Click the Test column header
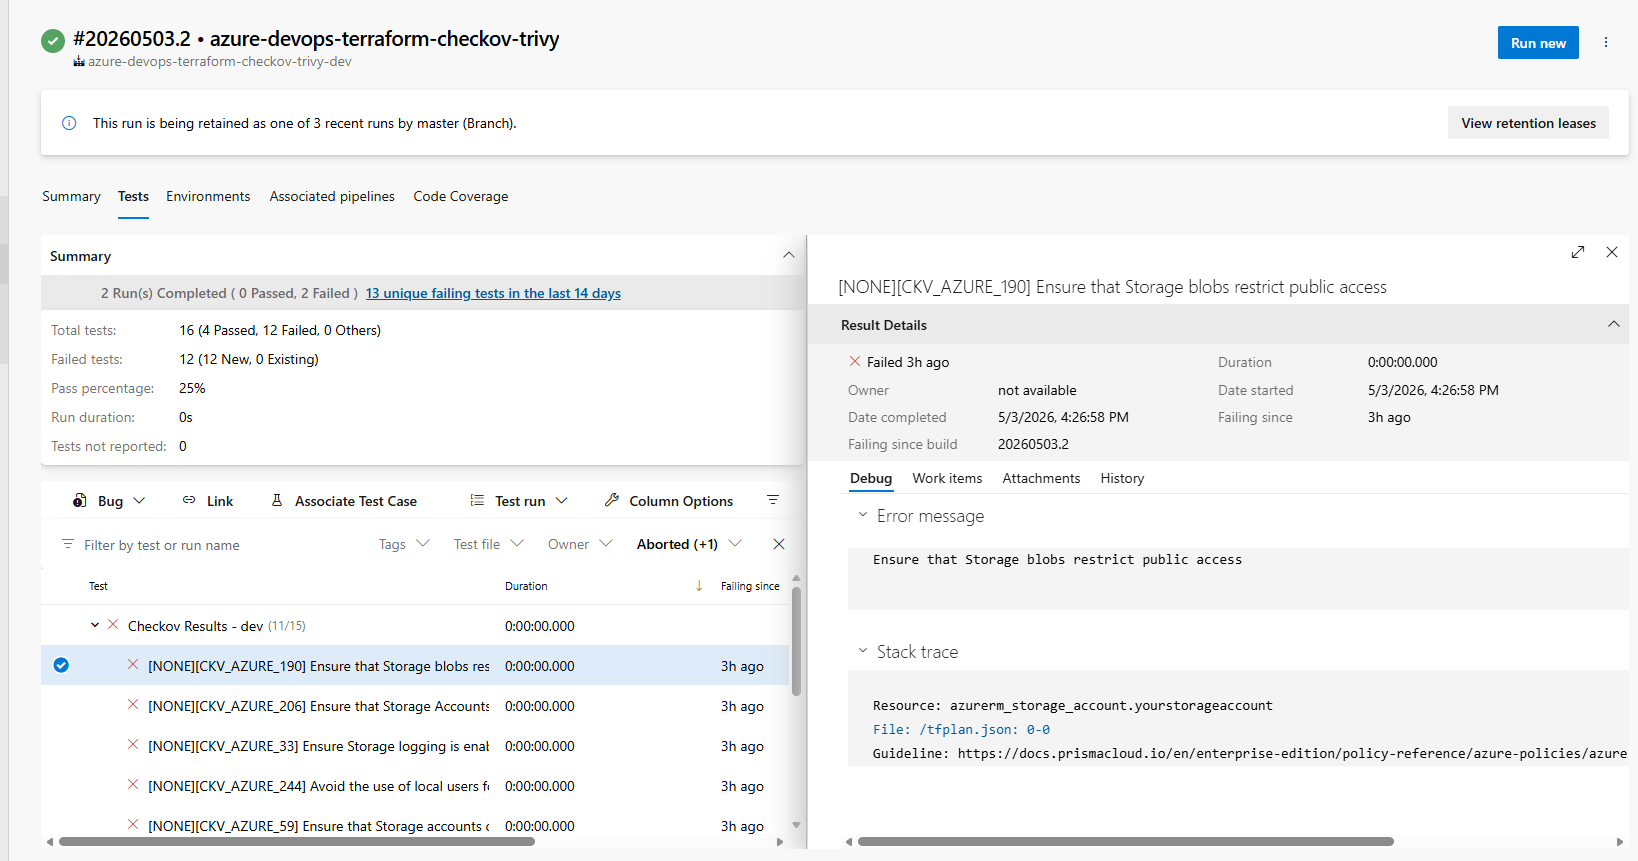 point(98,586)
